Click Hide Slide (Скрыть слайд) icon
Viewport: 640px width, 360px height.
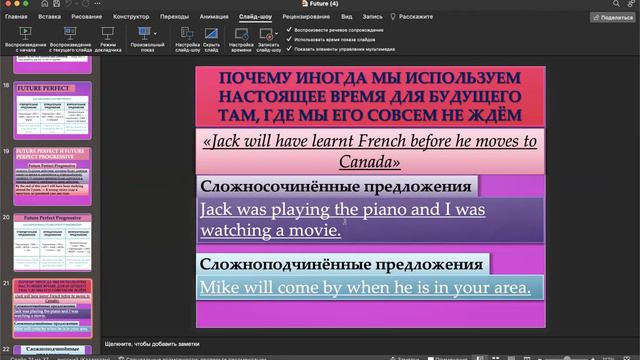(x=211, y=33)
